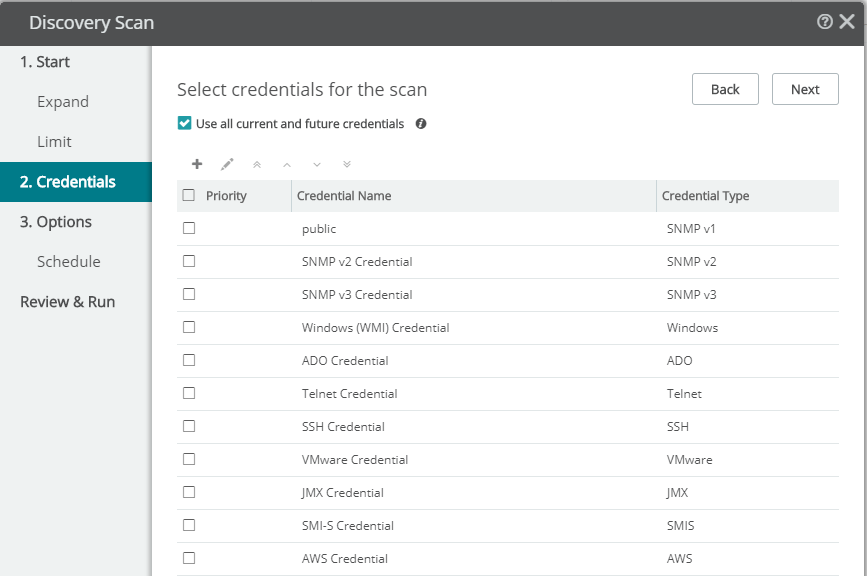This screenshot has width=867, height=576.
Task: Click the Telnet type cell
Action: 684,394
